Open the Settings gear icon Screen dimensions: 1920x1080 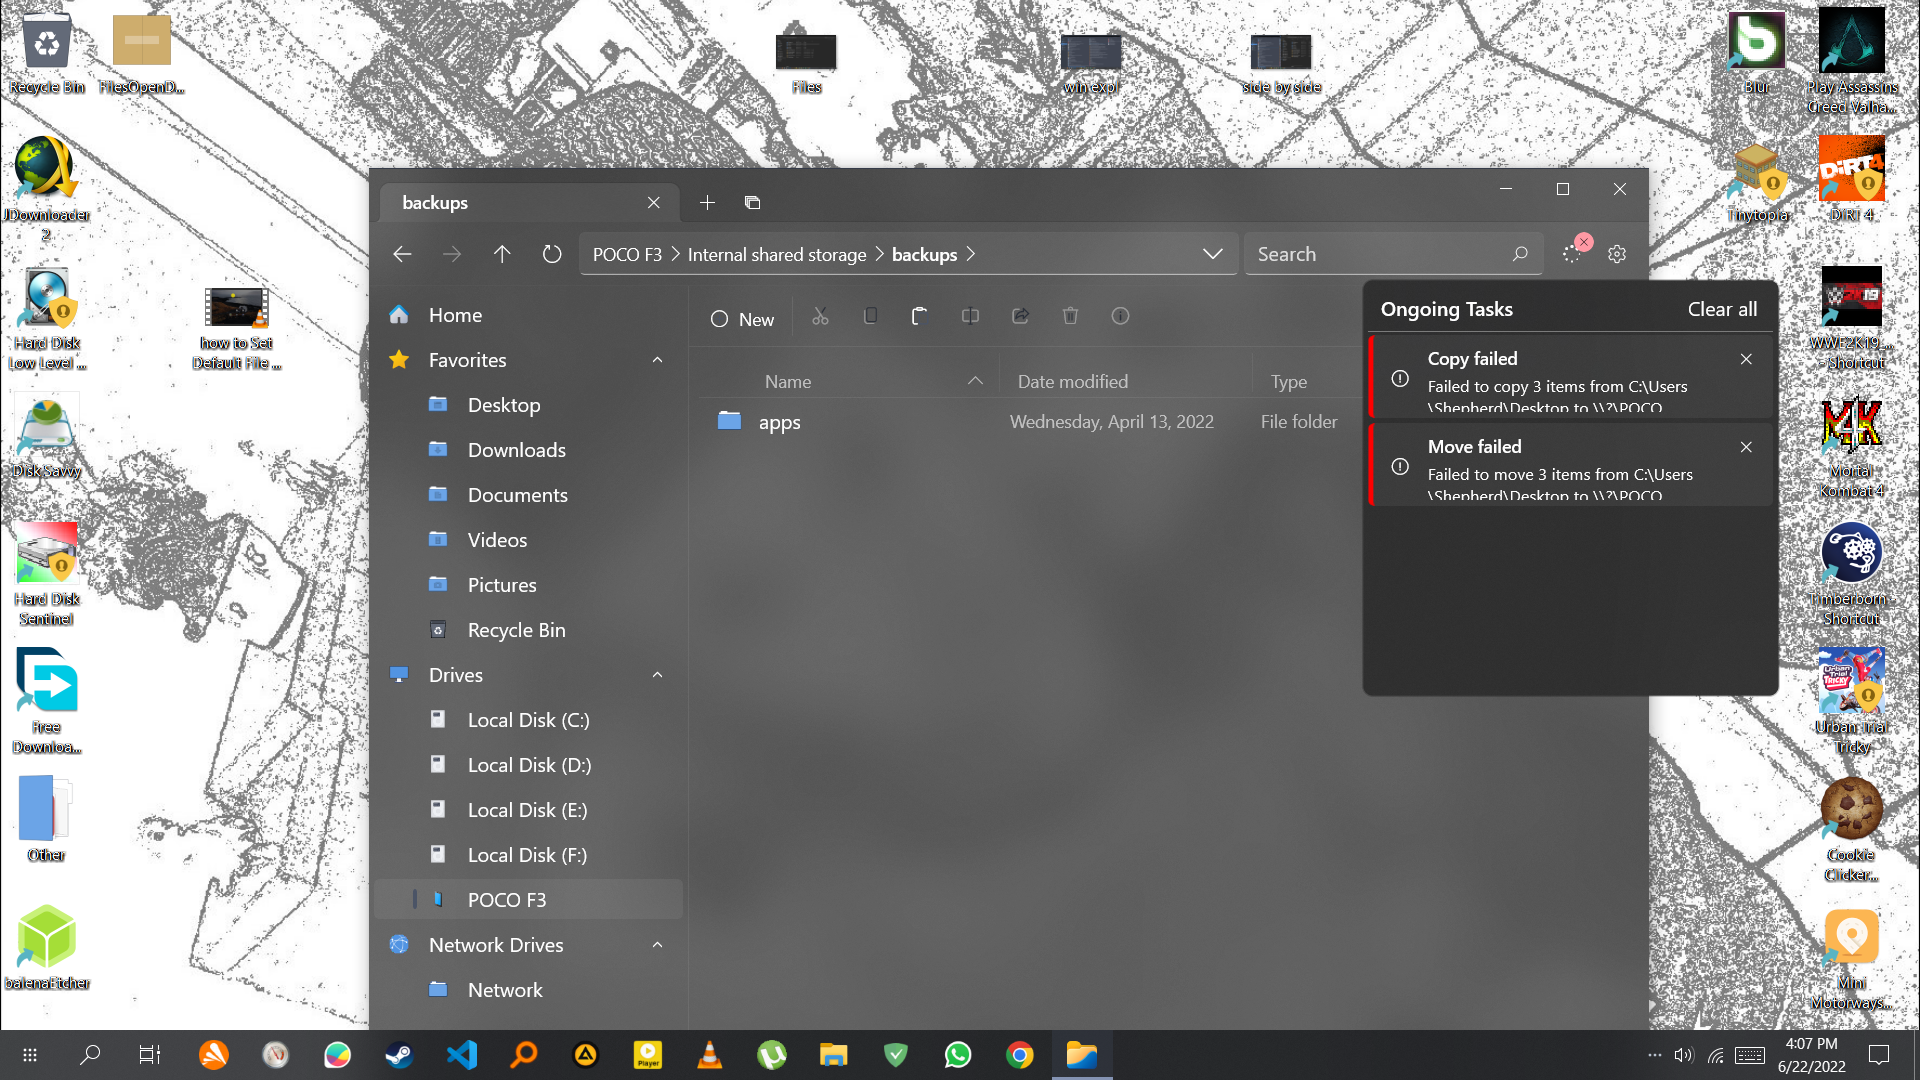point(1617,255)
